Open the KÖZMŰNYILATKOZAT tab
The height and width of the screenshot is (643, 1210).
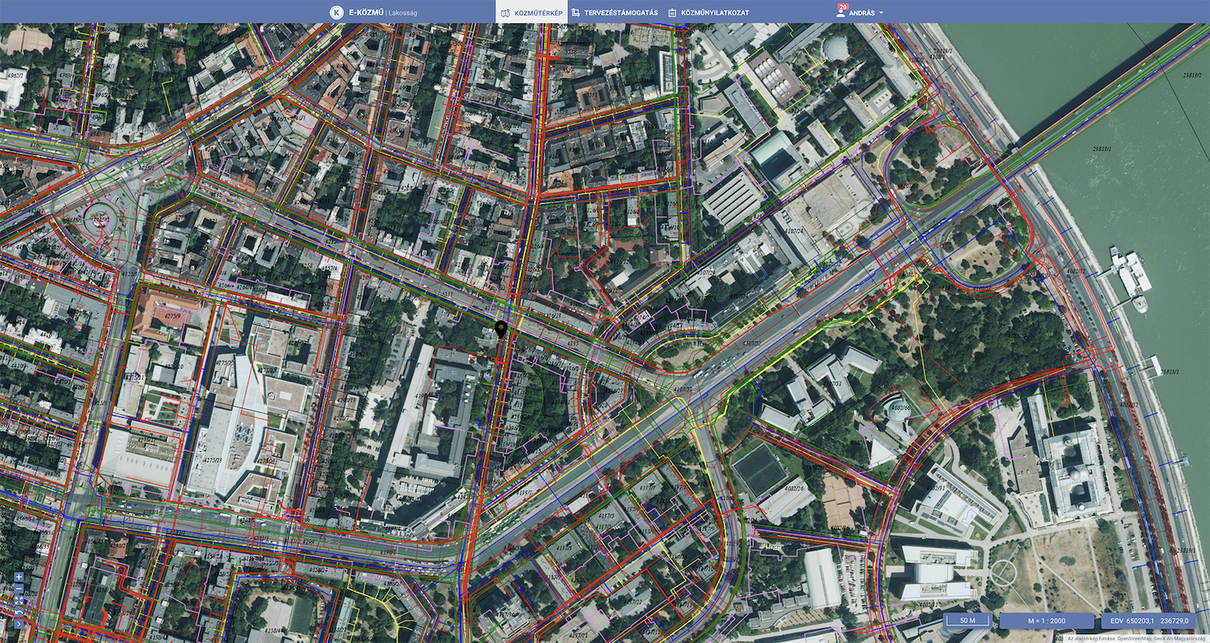click(x=708, y=12)
